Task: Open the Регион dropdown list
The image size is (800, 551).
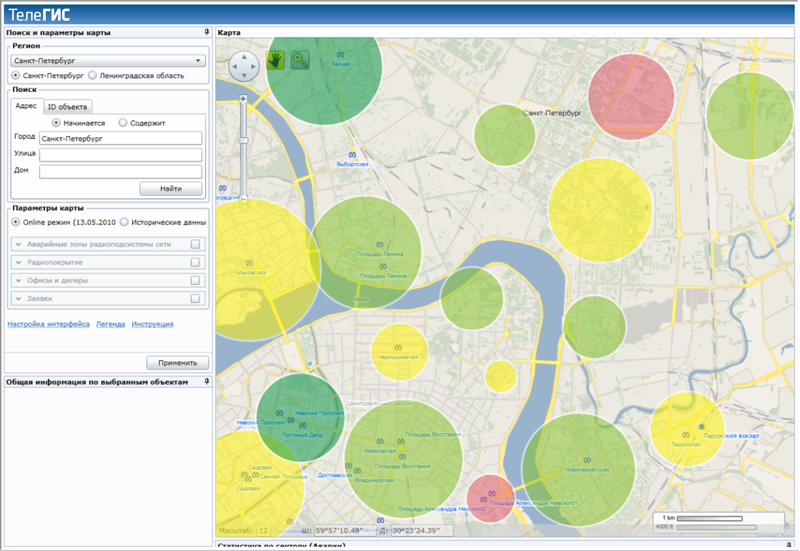Action: pos(199,60)
